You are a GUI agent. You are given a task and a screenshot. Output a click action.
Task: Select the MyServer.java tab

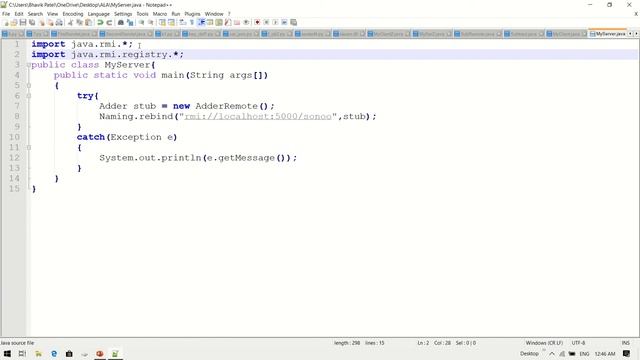coord(607,34)
